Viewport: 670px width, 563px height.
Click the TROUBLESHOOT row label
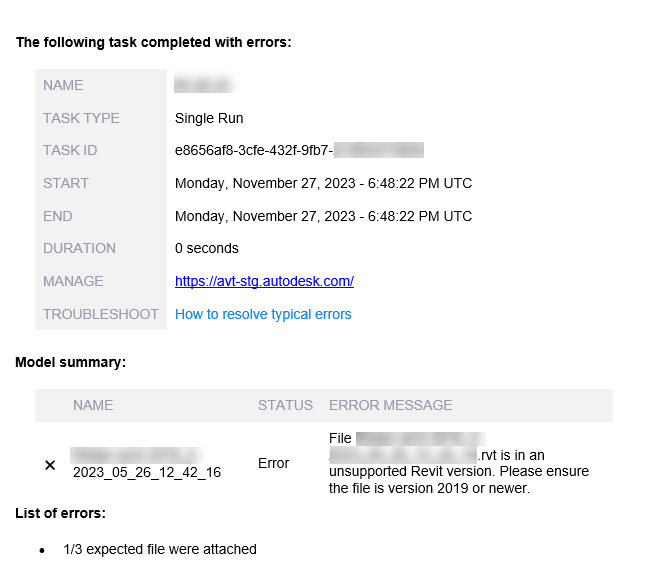(101, 314)
